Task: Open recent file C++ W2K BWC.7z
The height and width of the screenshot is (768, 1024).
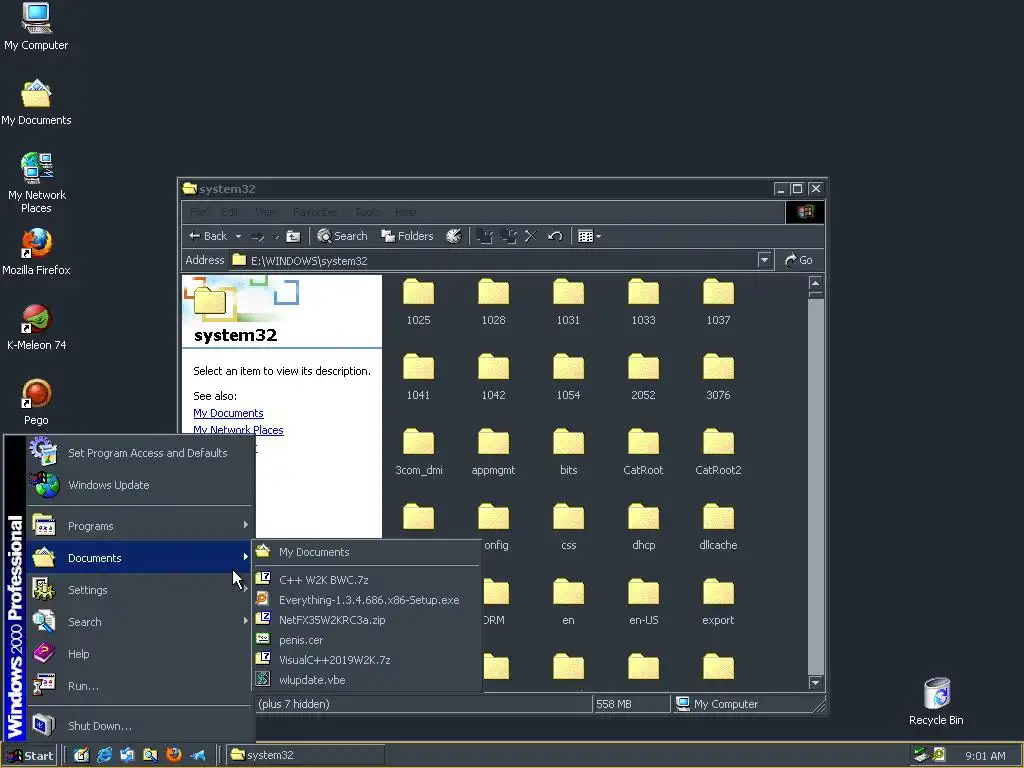Action: coord(367,580)
